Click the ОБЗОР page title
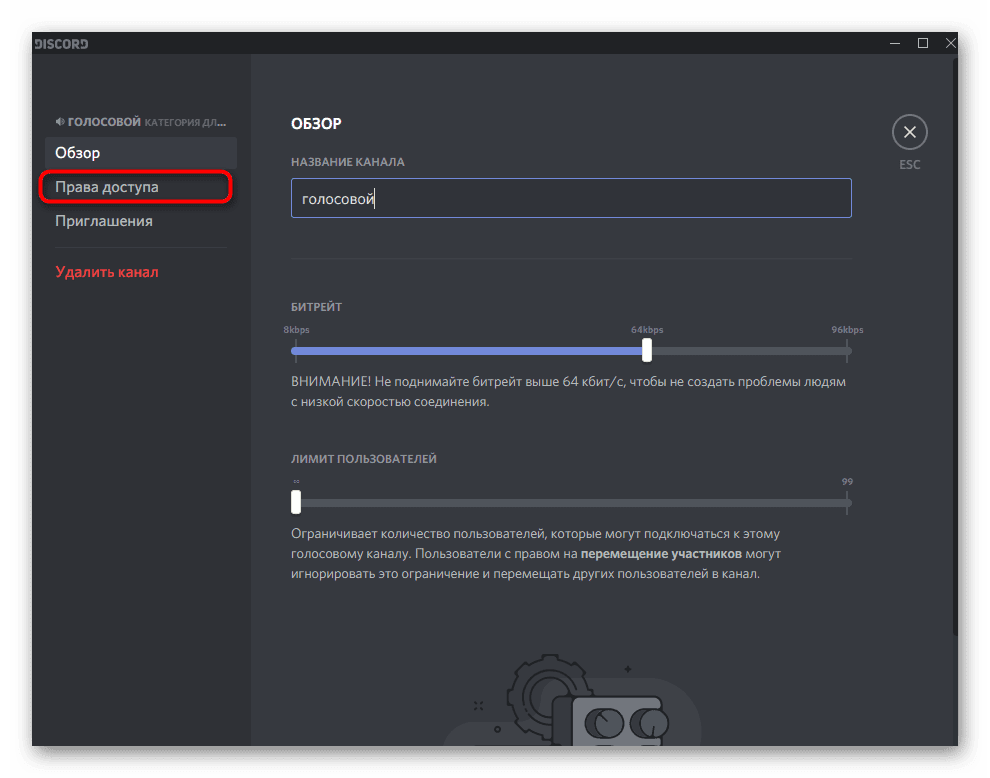The image size is (990, 778). [316, 124]
